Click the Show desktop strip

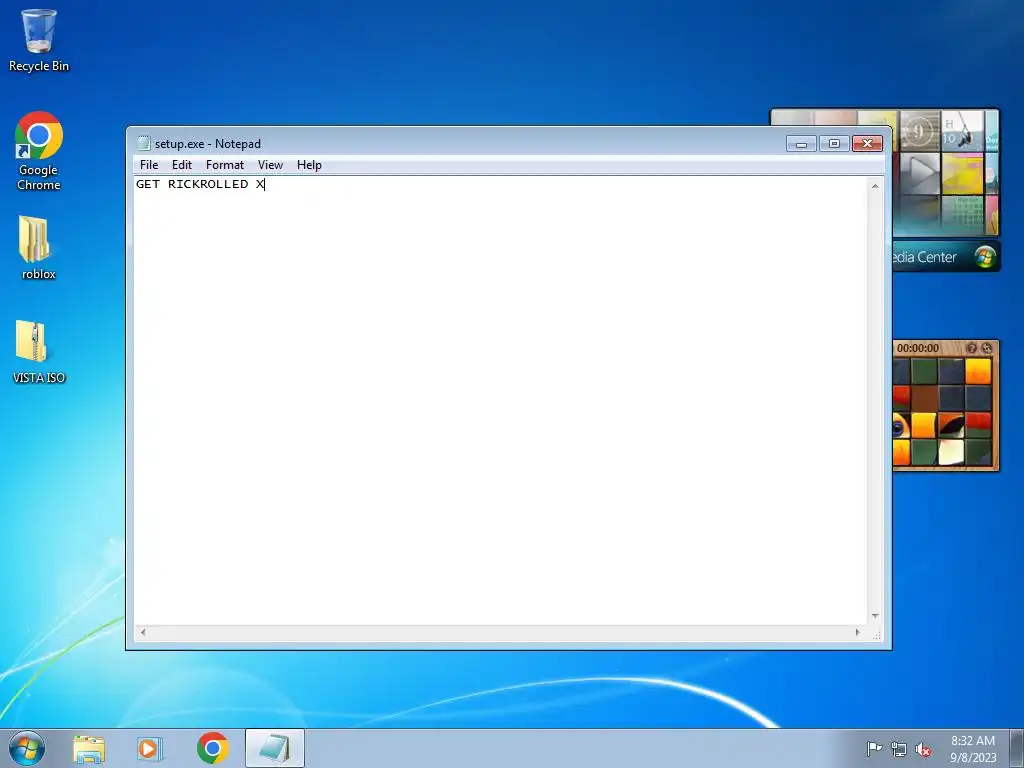click(1017, 748)
